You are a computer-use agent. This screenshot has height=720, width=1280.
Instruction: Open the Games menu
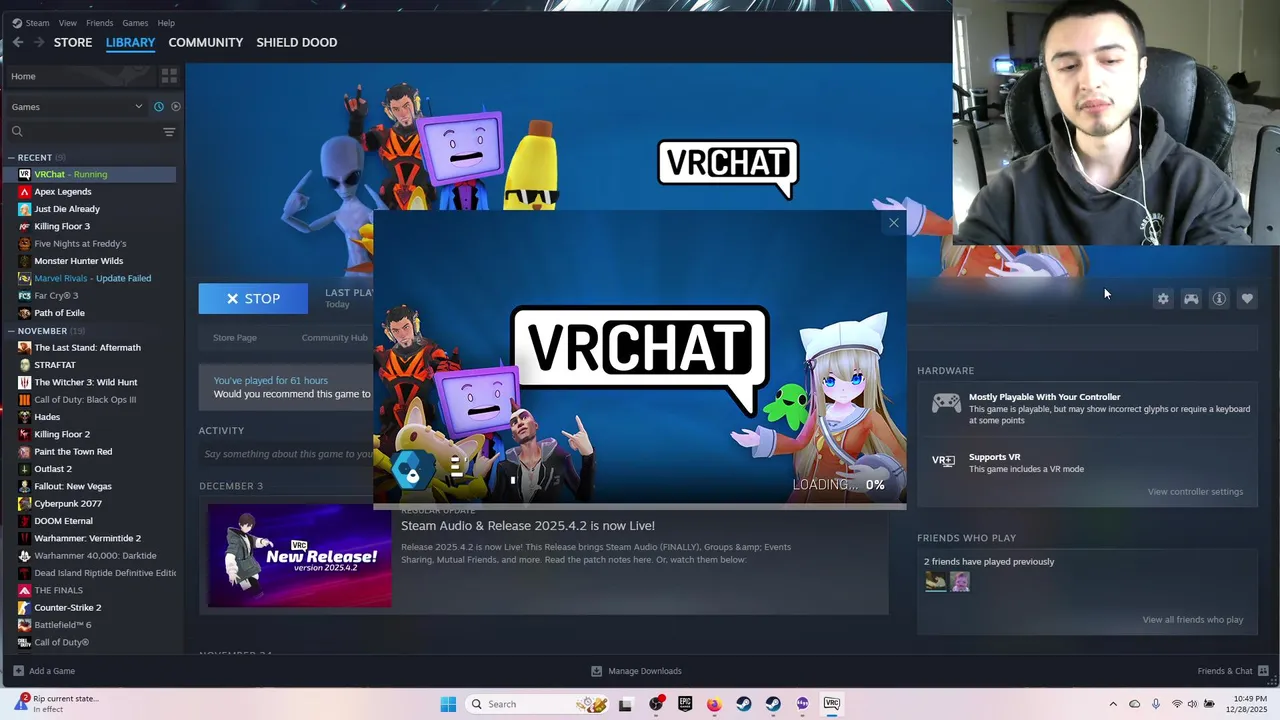point(135,23)
